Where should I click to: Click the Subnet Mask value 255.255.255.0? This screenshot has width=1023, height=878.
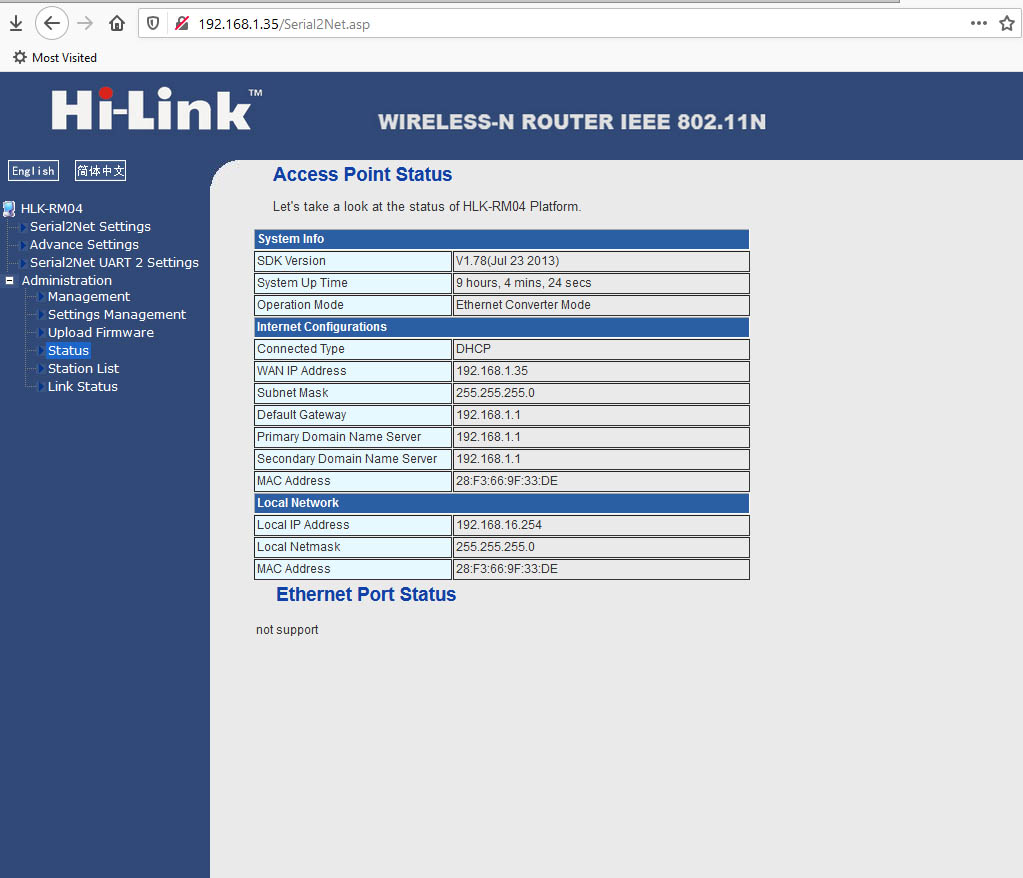[601, 393]
